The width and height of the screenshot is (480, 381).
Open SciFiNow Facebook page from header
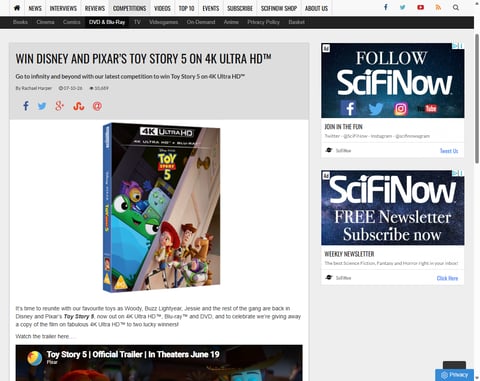click(x=386, y=7)
